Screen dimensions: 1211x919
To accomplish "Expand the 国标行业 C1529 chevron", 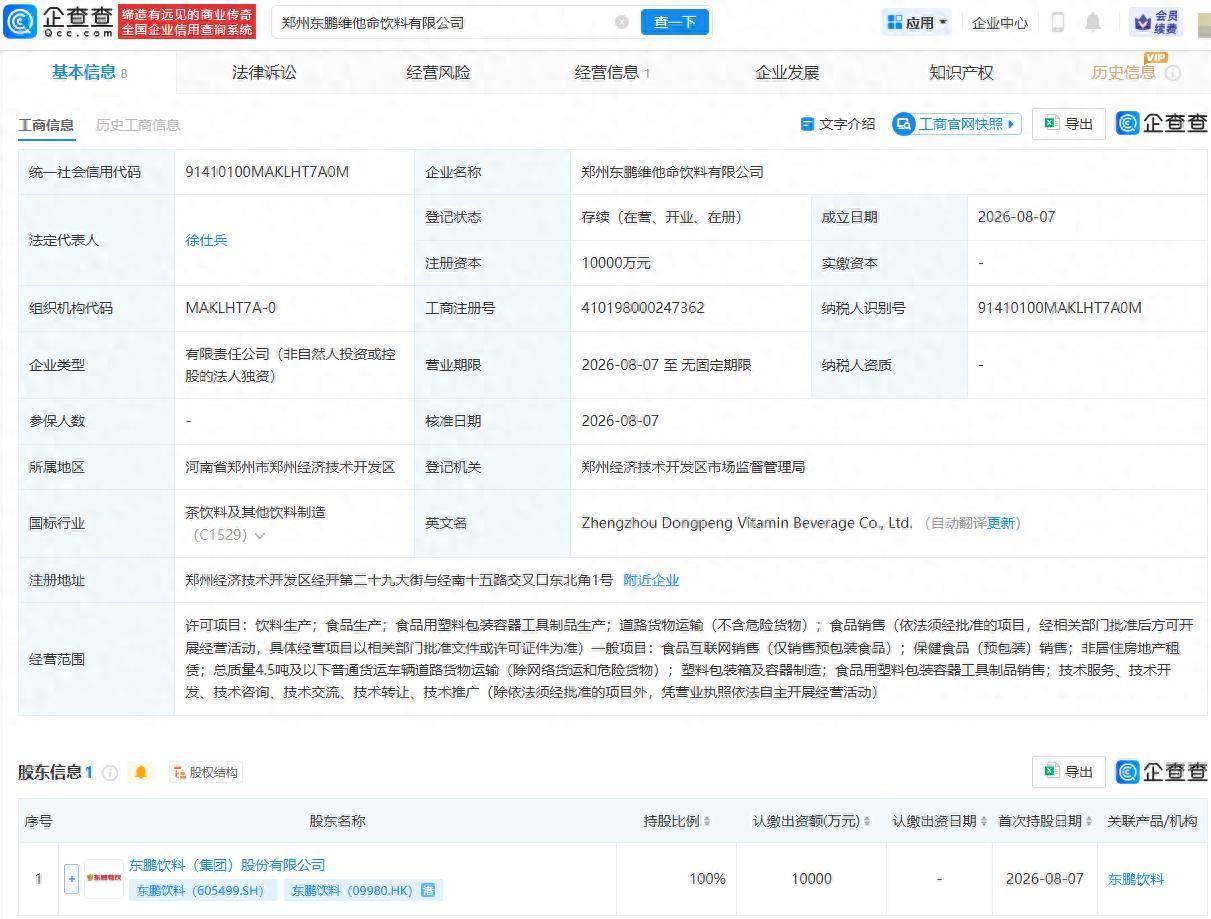I will click(260, 536).
